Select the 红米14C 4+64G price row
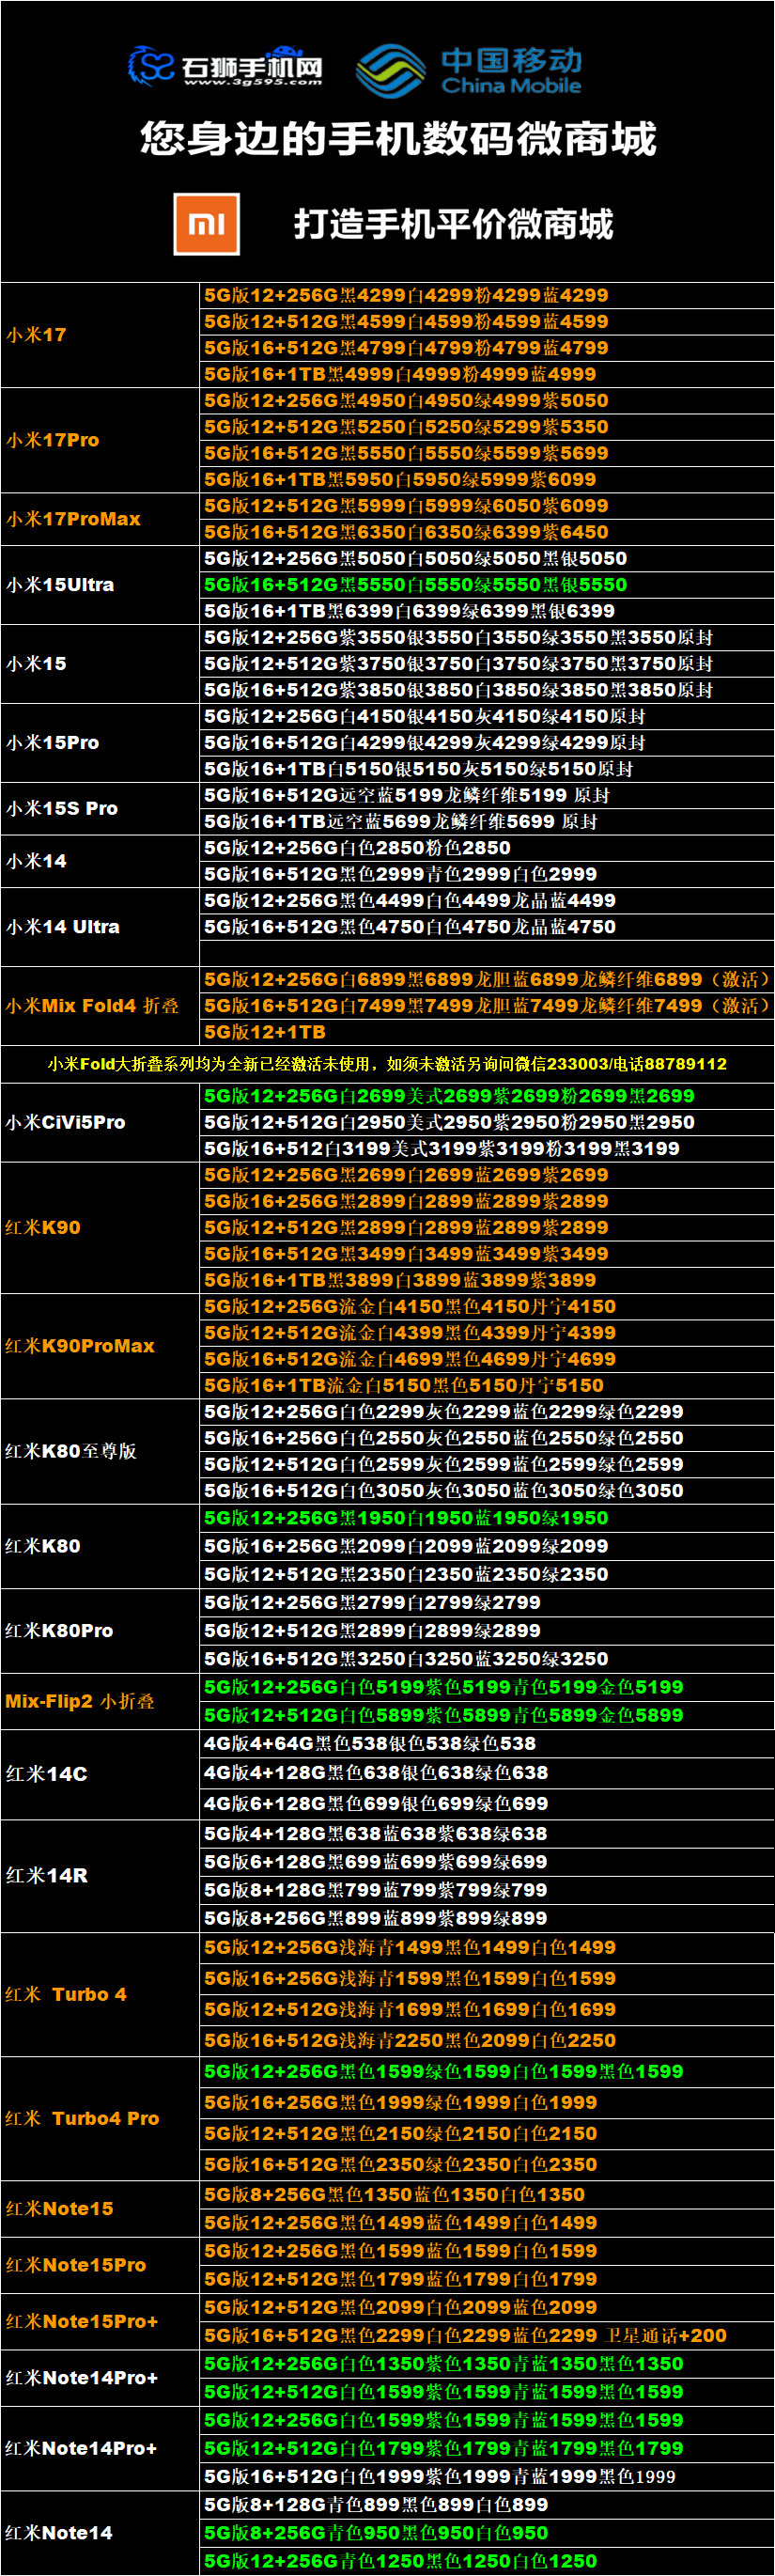The height and width of the screenshot is (2576, 775). 370,1744
